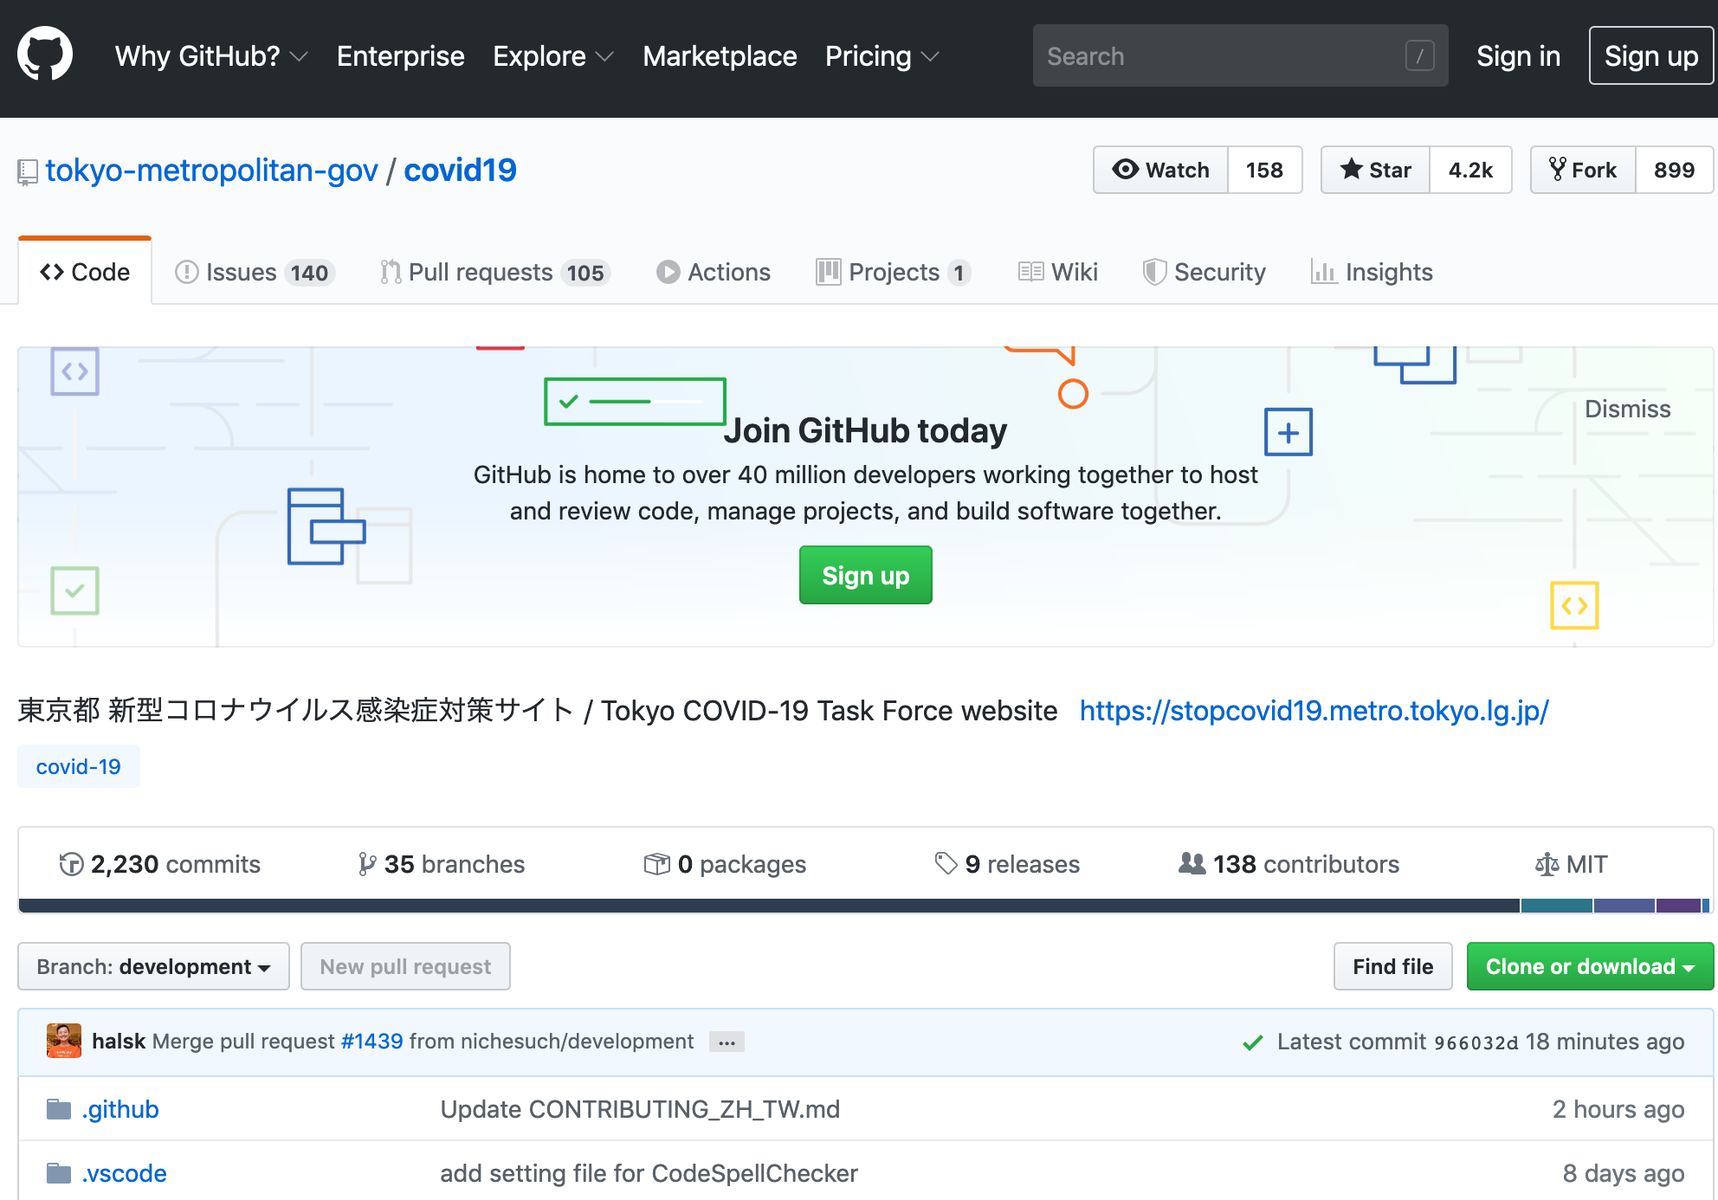Screen dimensions: 1718x1200
Task: Click the slash shortcut icon in search
Action: click(1419, 56)
